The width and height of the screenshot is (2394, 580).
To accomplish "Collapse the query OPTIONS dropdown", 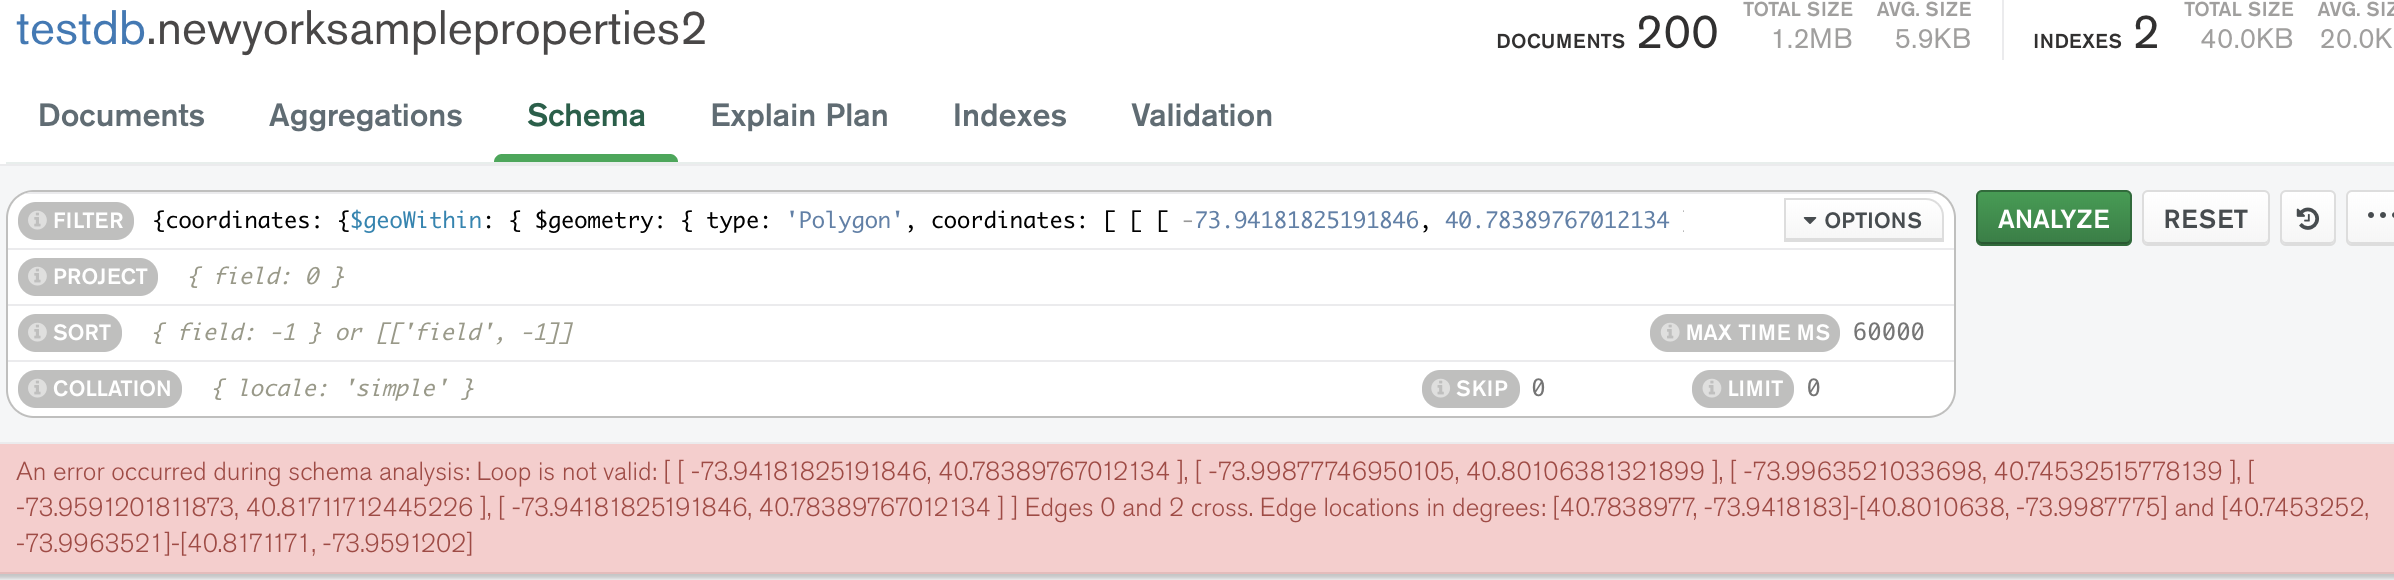I will [1863, 220].
